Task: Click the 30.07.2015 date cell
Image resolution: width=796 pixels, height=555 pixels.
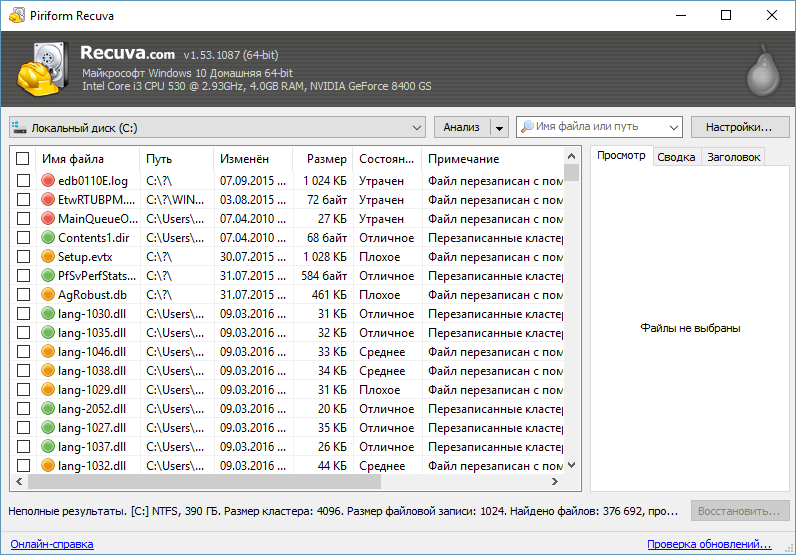Action: pos(252,257)
